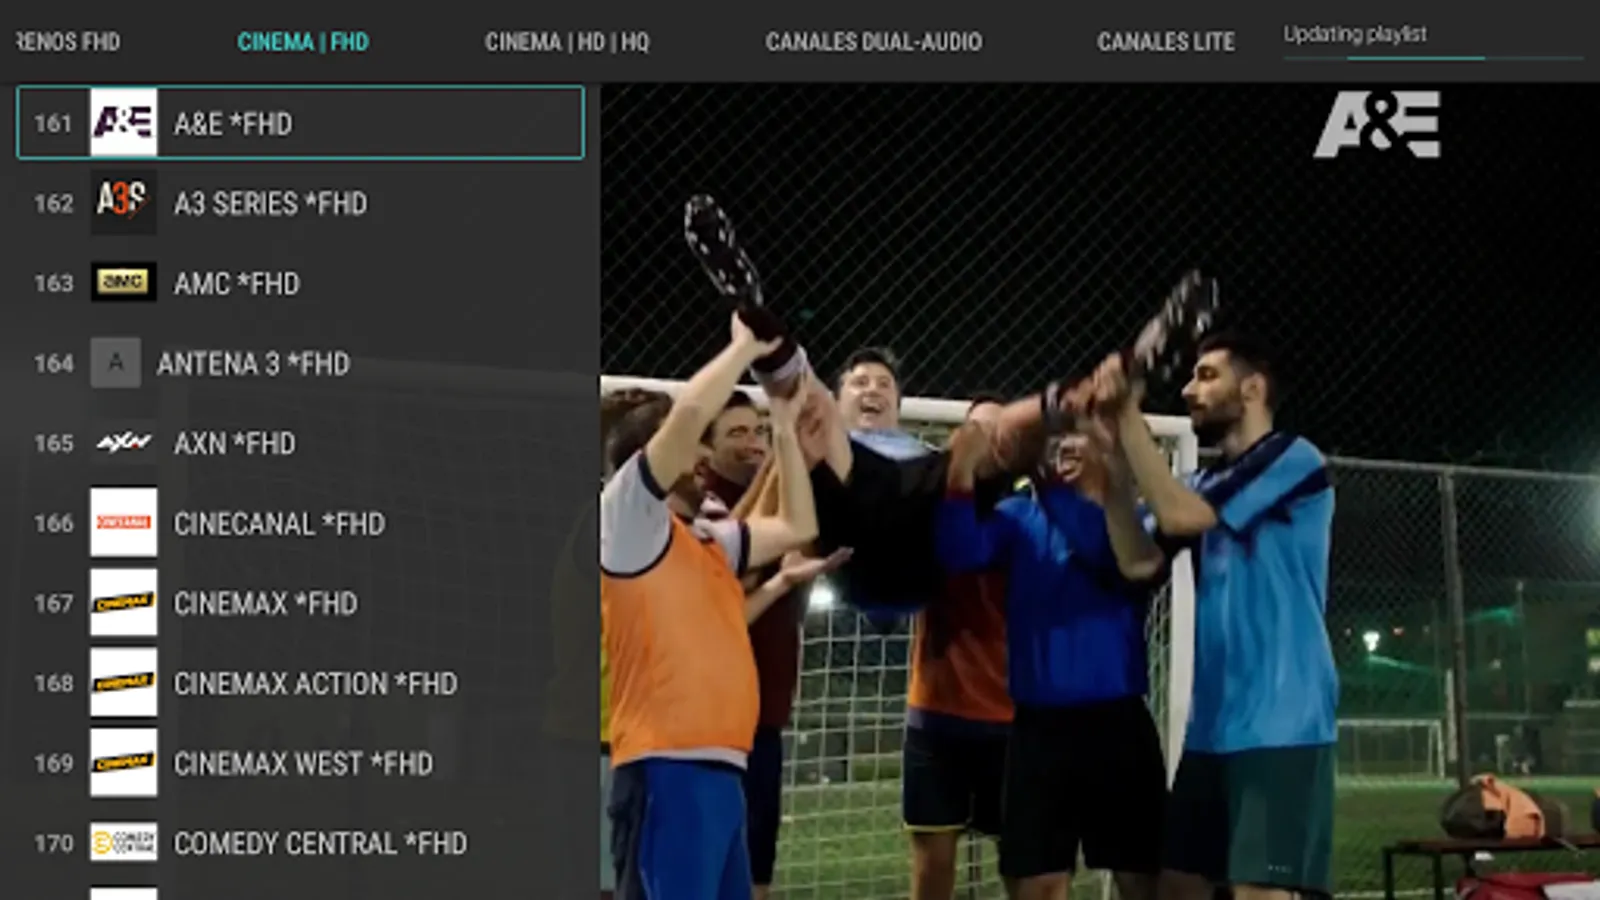The height and width of the screenshot is (900, 1600).
Task: Select the AMC channel logo icon
Action: [x=123, y=282]
